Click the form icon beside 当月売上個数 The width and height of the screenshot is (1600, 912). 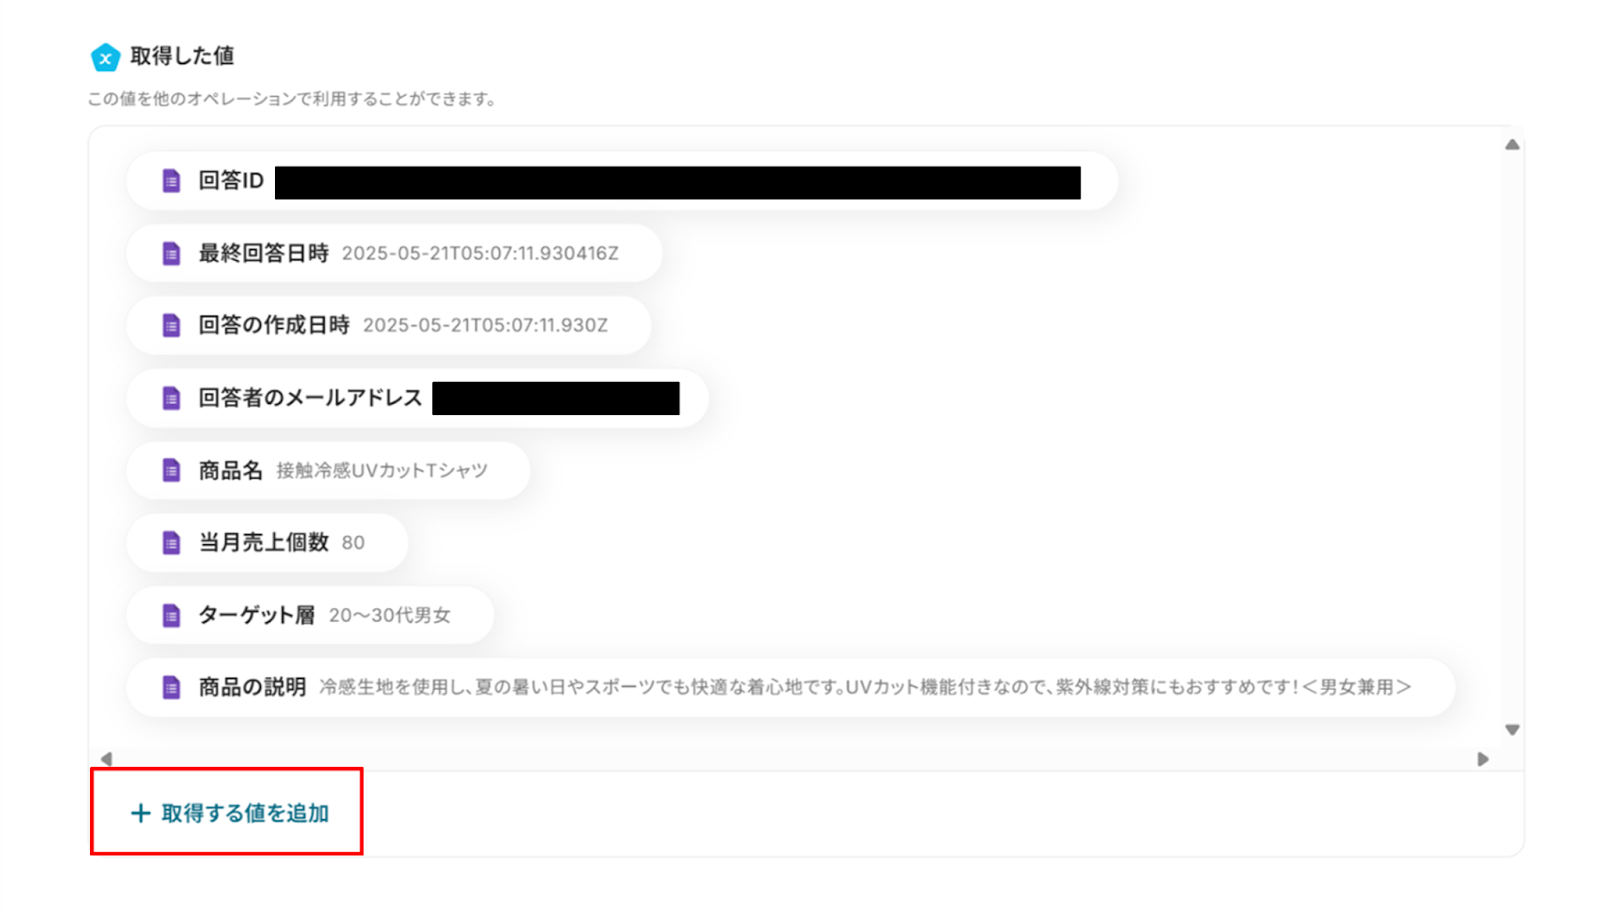click(171, 543)
